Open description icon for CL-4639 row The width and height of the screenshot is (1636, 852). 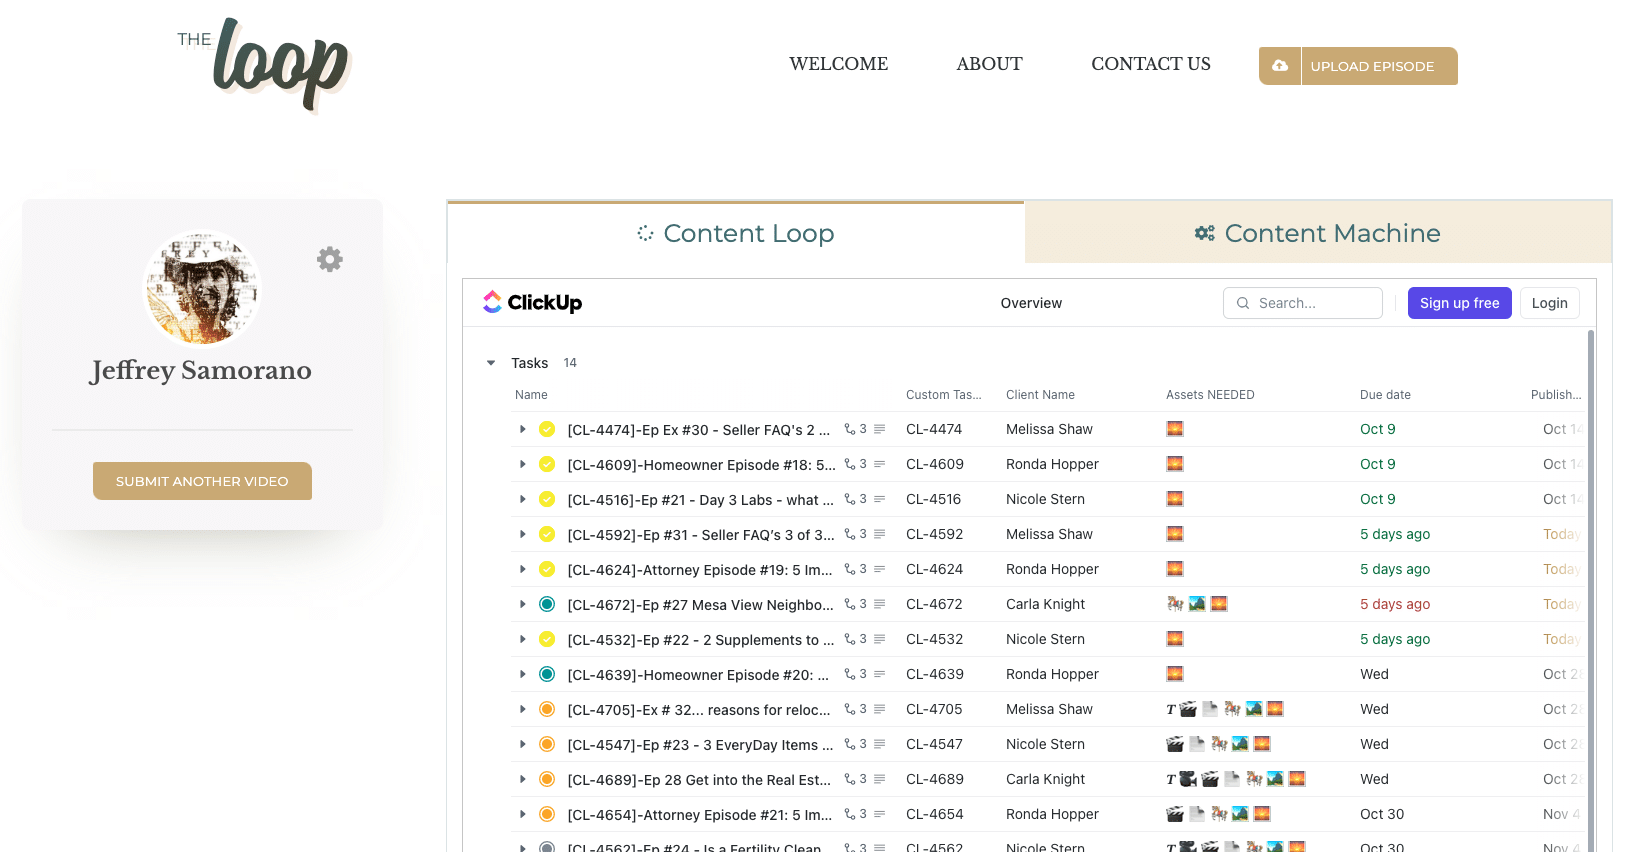(880, 674)
